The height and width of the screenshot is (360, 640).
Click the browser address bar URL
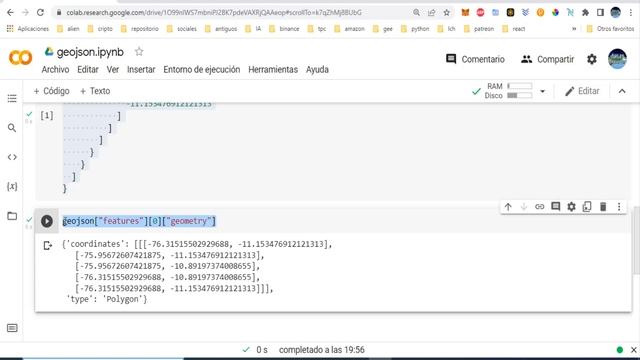pos(214,13)
